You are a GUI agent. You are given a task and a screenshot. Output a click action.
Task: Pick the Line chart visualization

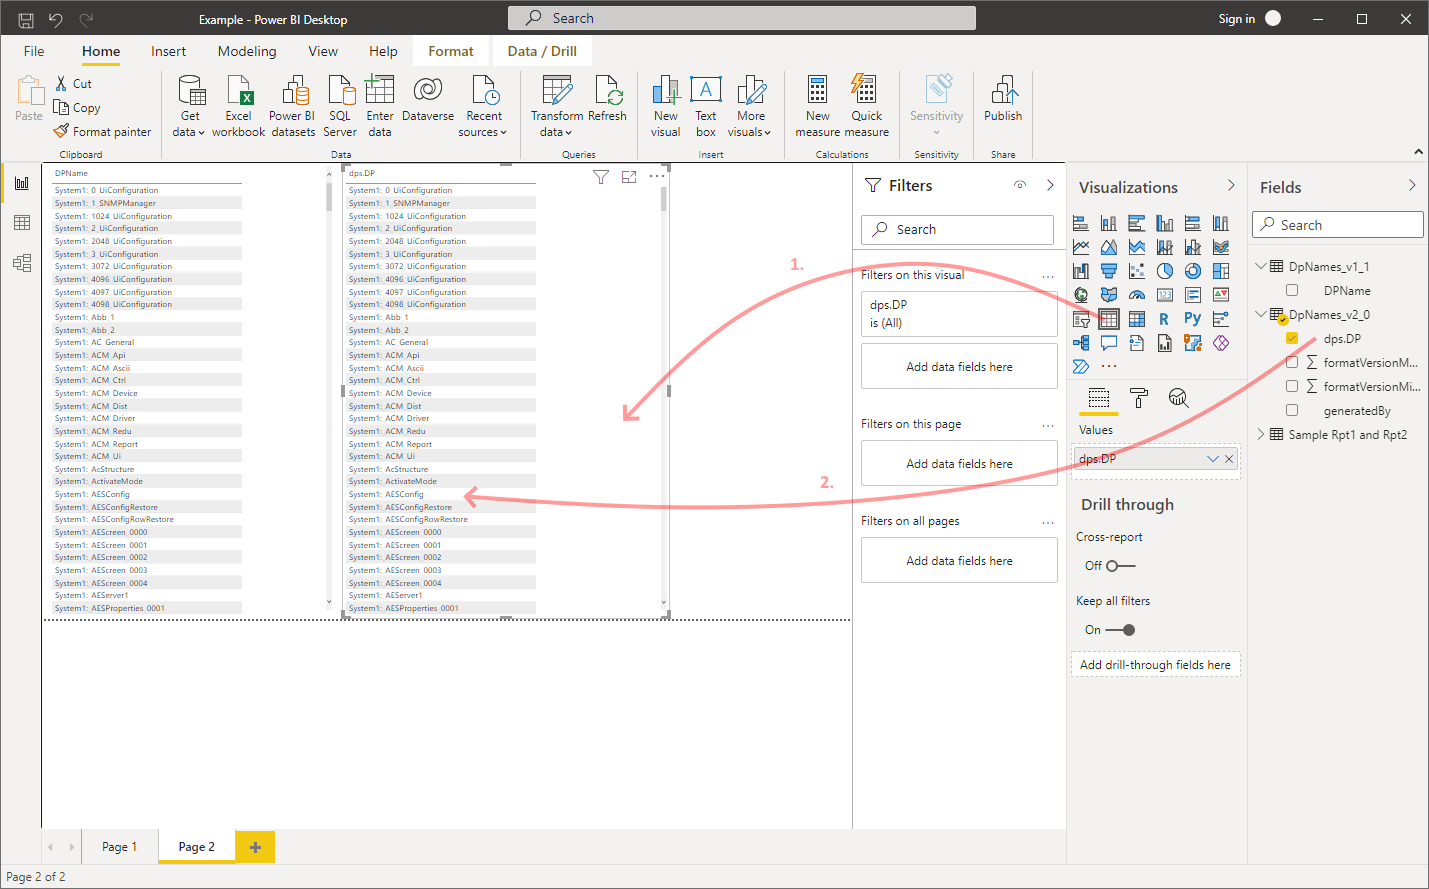tap(1081, 247)
